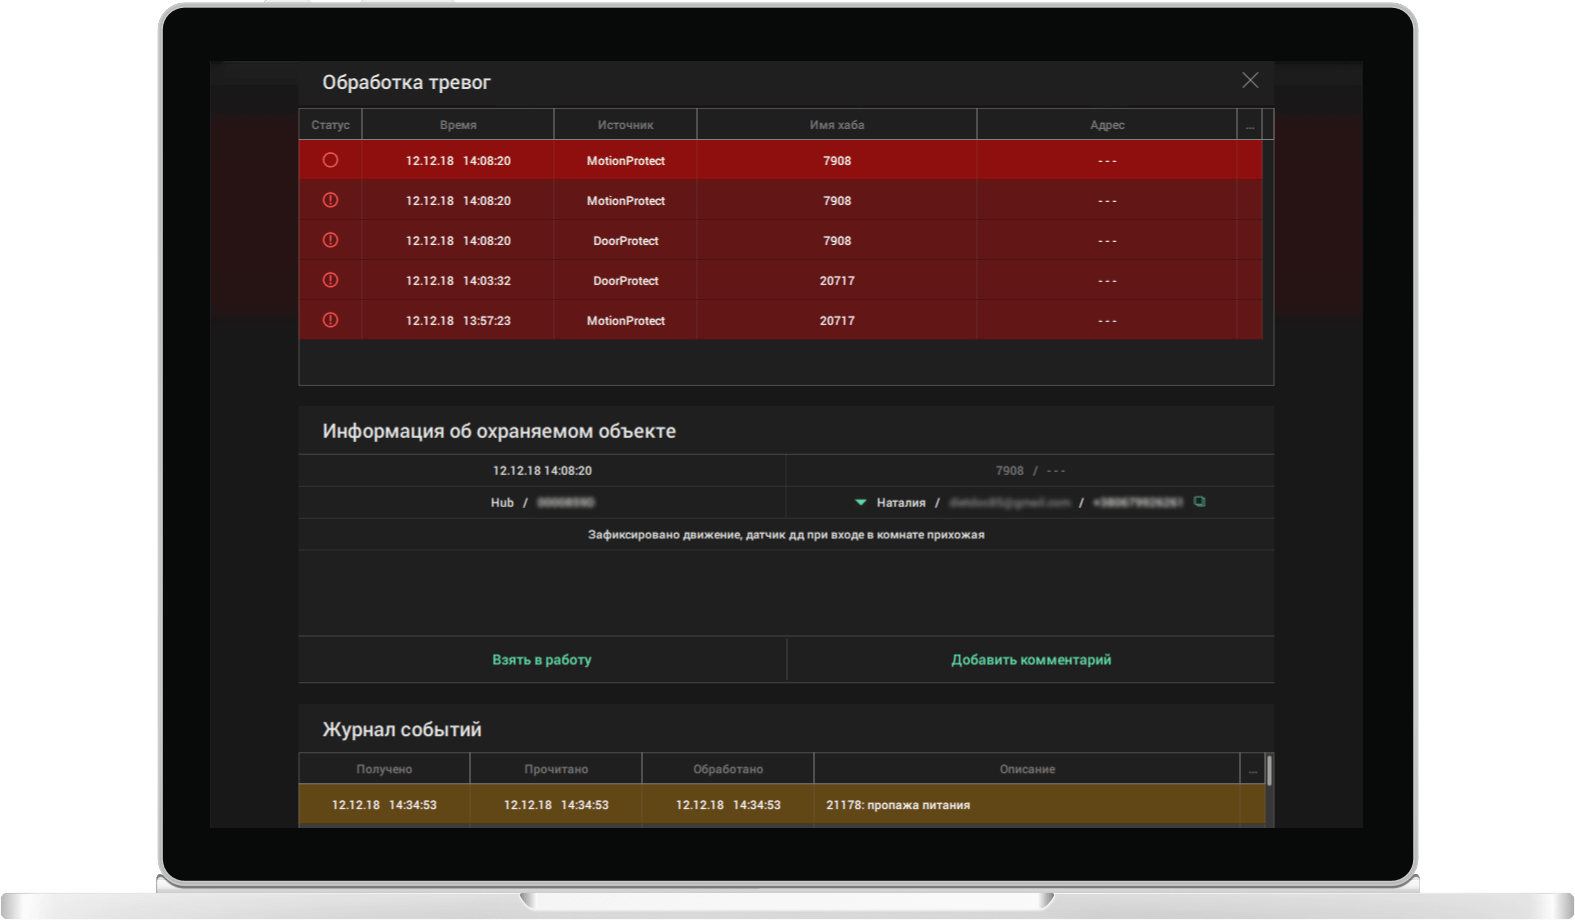Open event journal column options (three dots)
This screenshot has width=1575, height=921.
(1252, 769)
